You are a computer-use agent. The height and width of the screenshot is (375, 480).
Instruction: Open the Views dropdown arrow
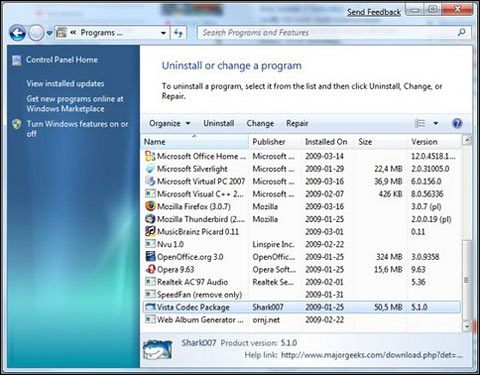click(x=435, y=124)
